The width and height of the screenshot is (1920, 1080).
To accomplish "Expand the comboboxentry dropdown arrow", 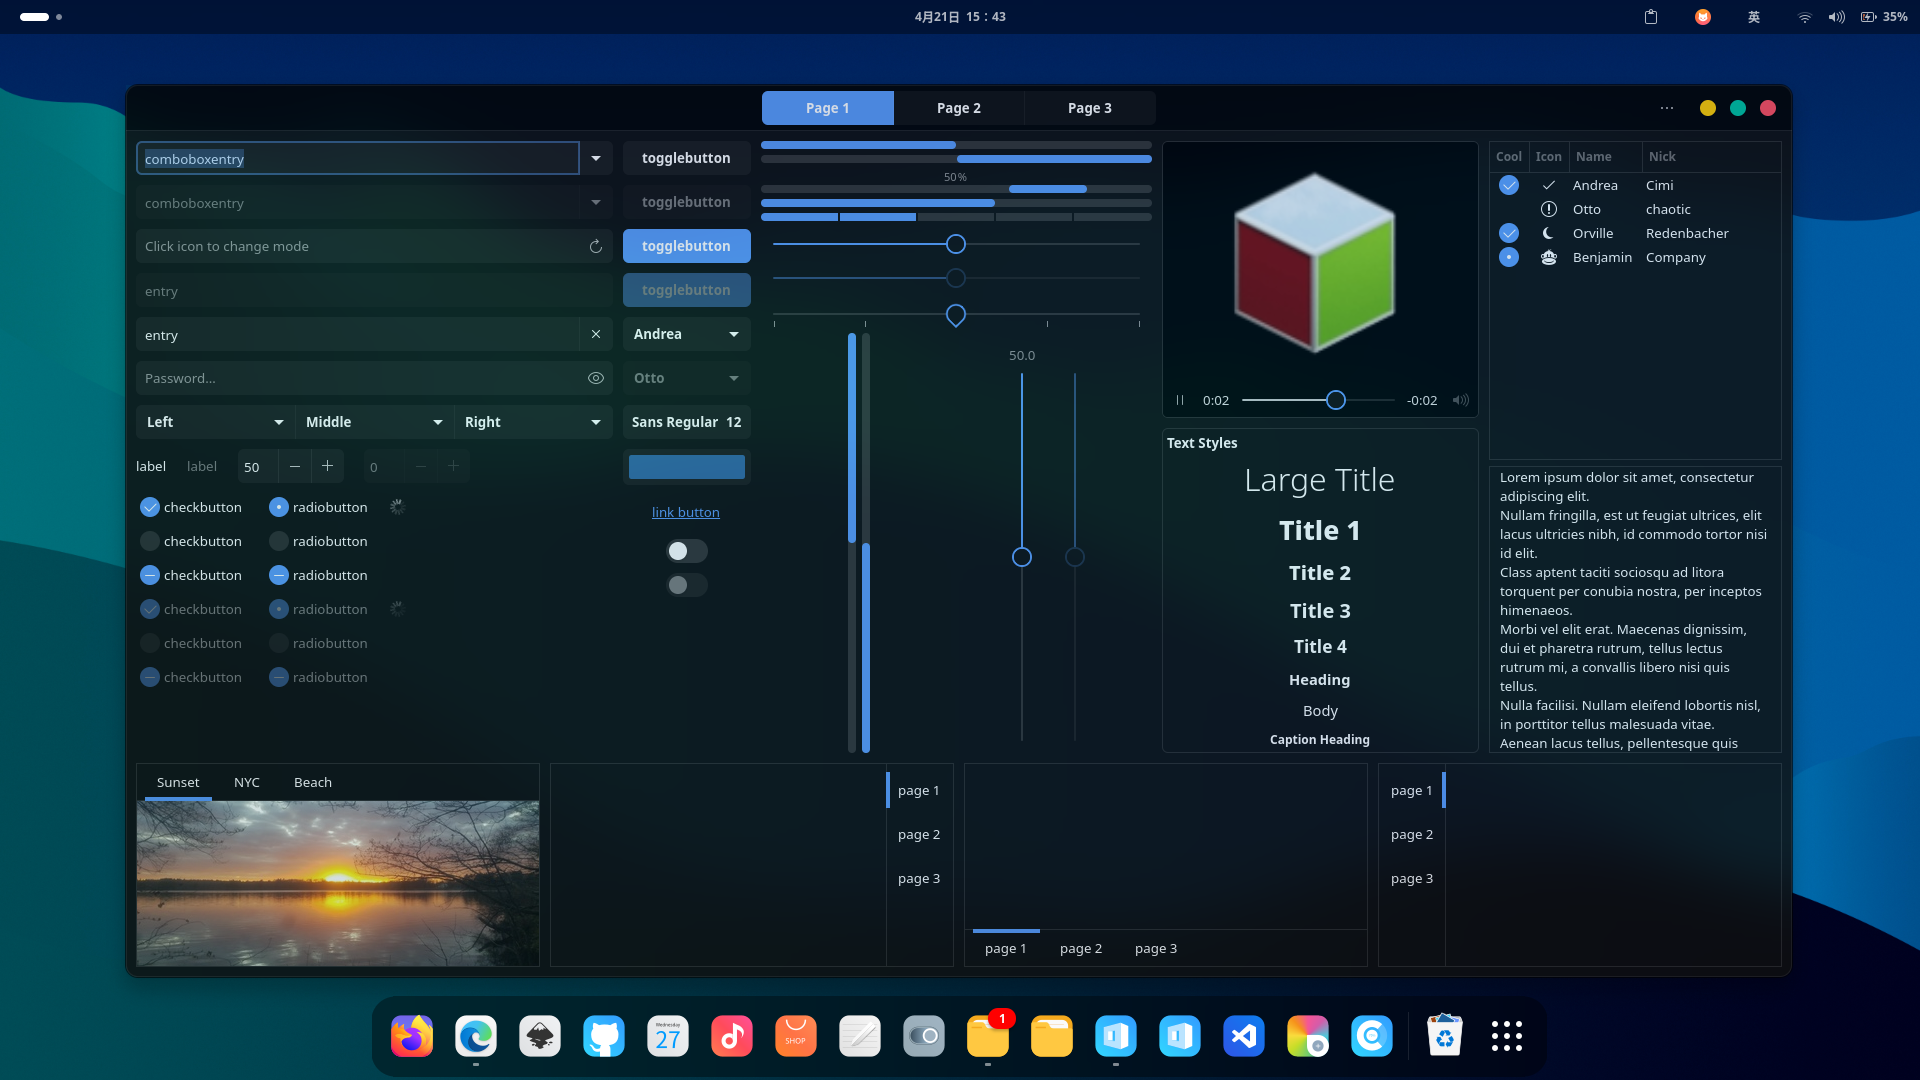I will click(596, 158).
